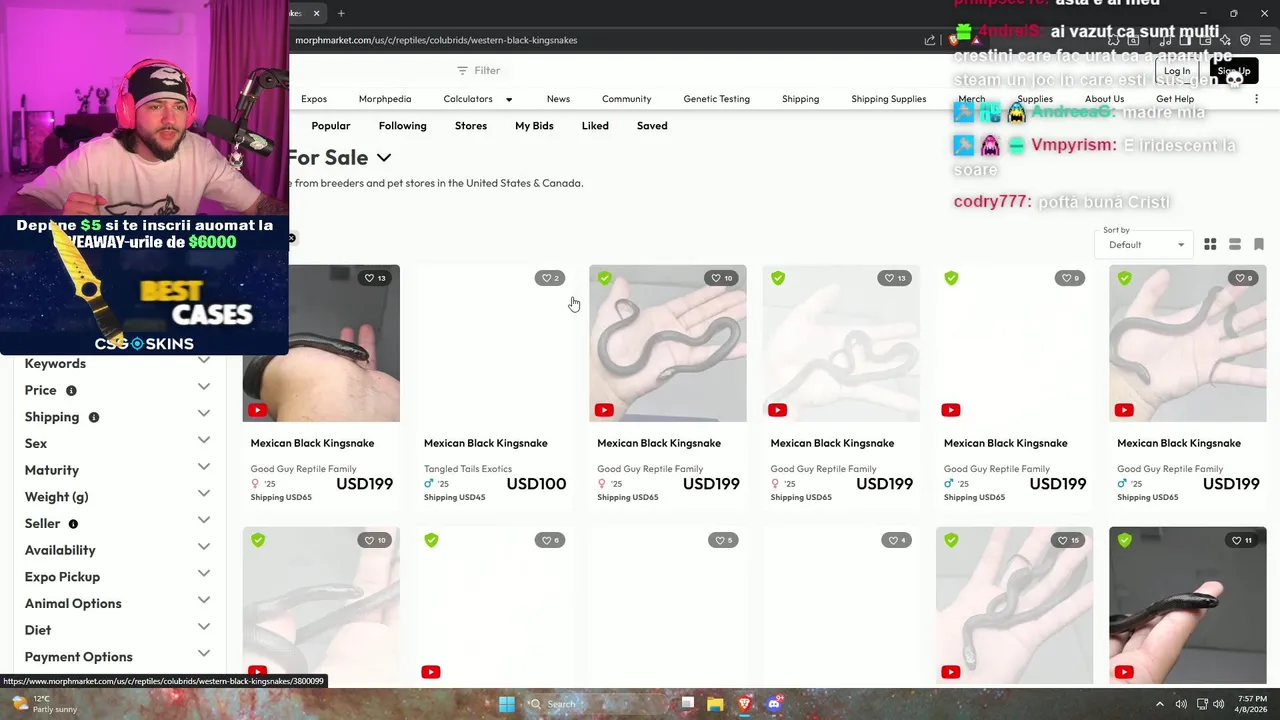Screen dimensions: 1280x720
Task: Click the Brave shields lion icon
Action: [953, 40]
